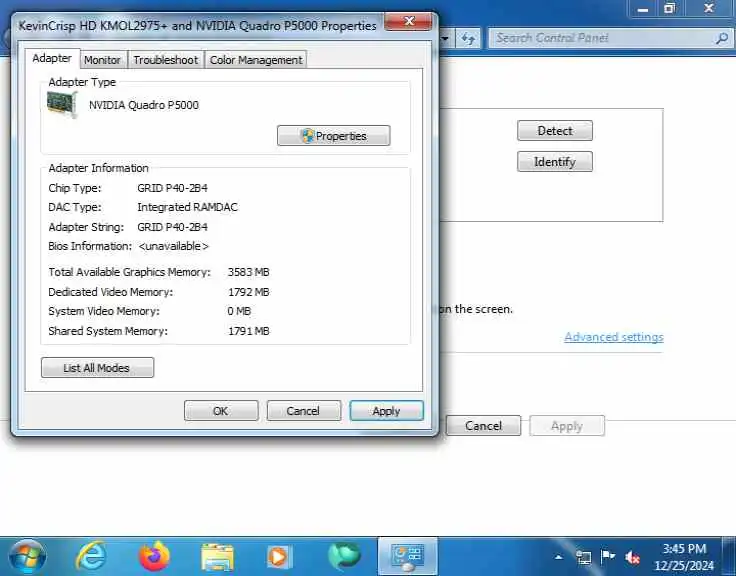Click the Adapter String value GRID P40-2B4

[x=172, y=227]
